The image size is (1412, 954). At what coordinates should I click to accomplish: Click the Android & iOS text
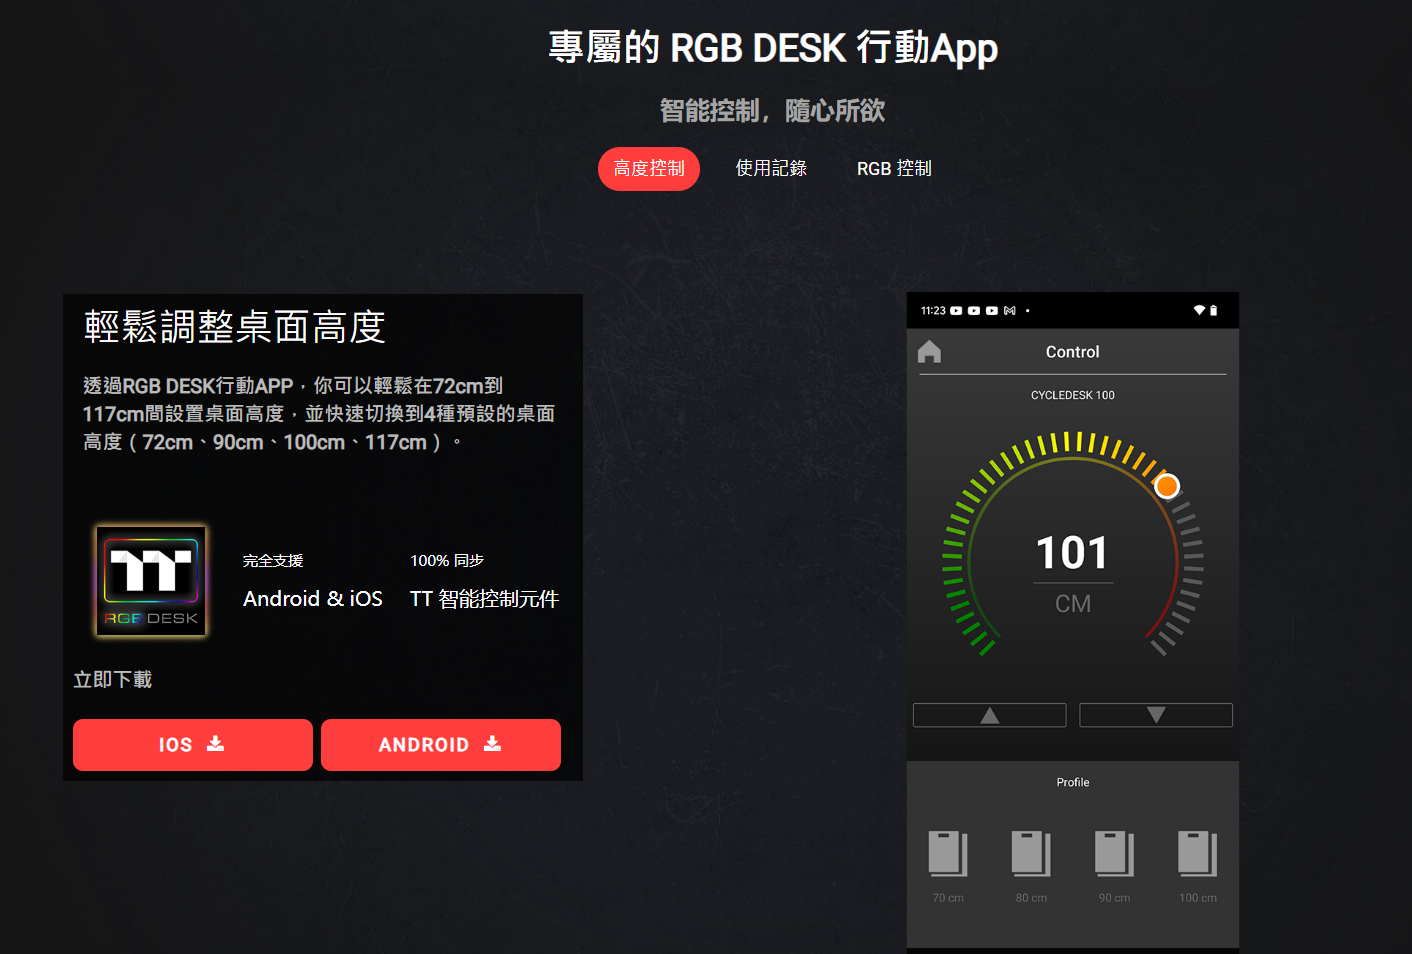coord(313,599)
